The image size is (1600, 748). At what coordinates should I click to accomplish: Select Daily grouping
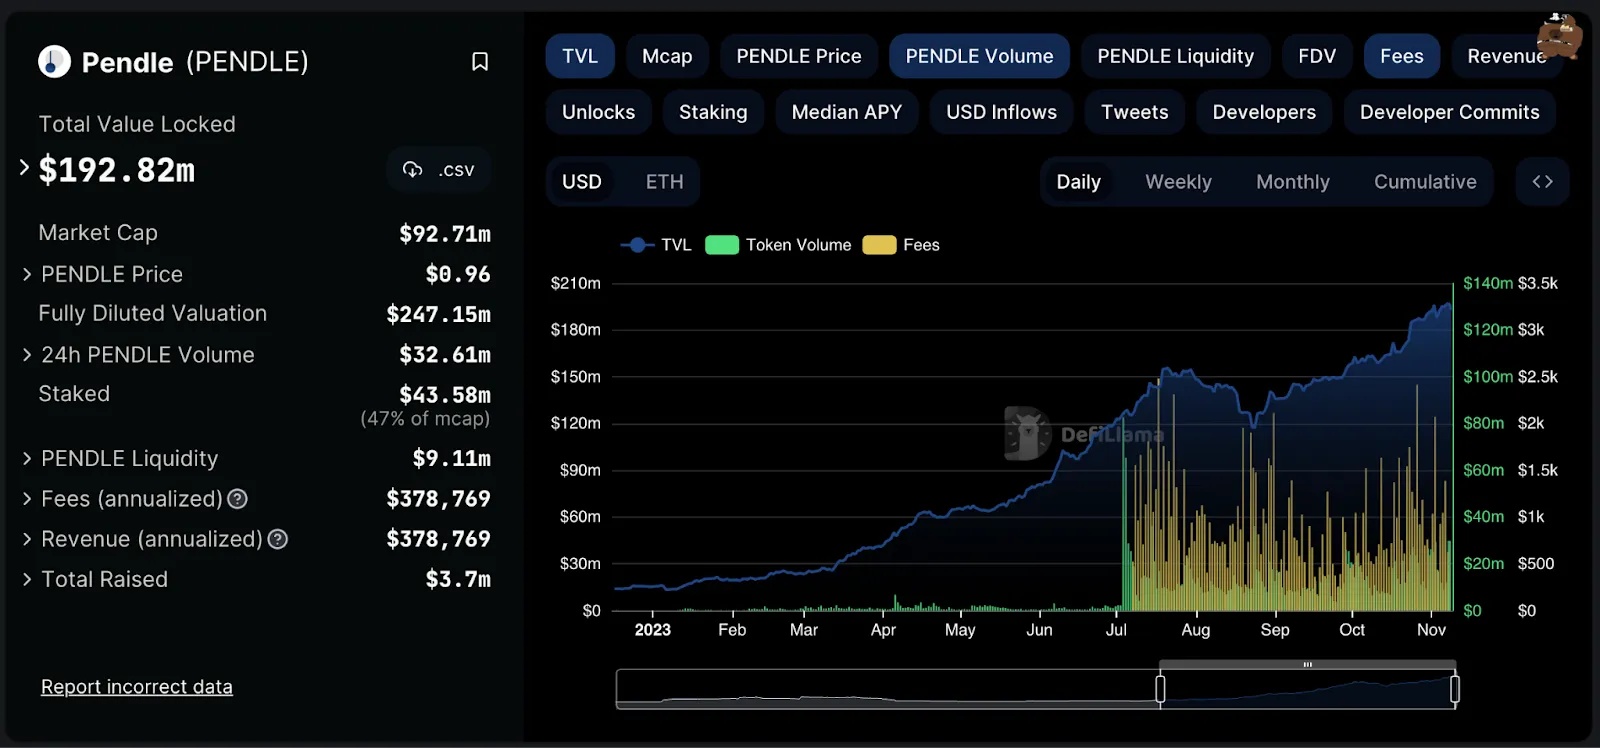1078,182
